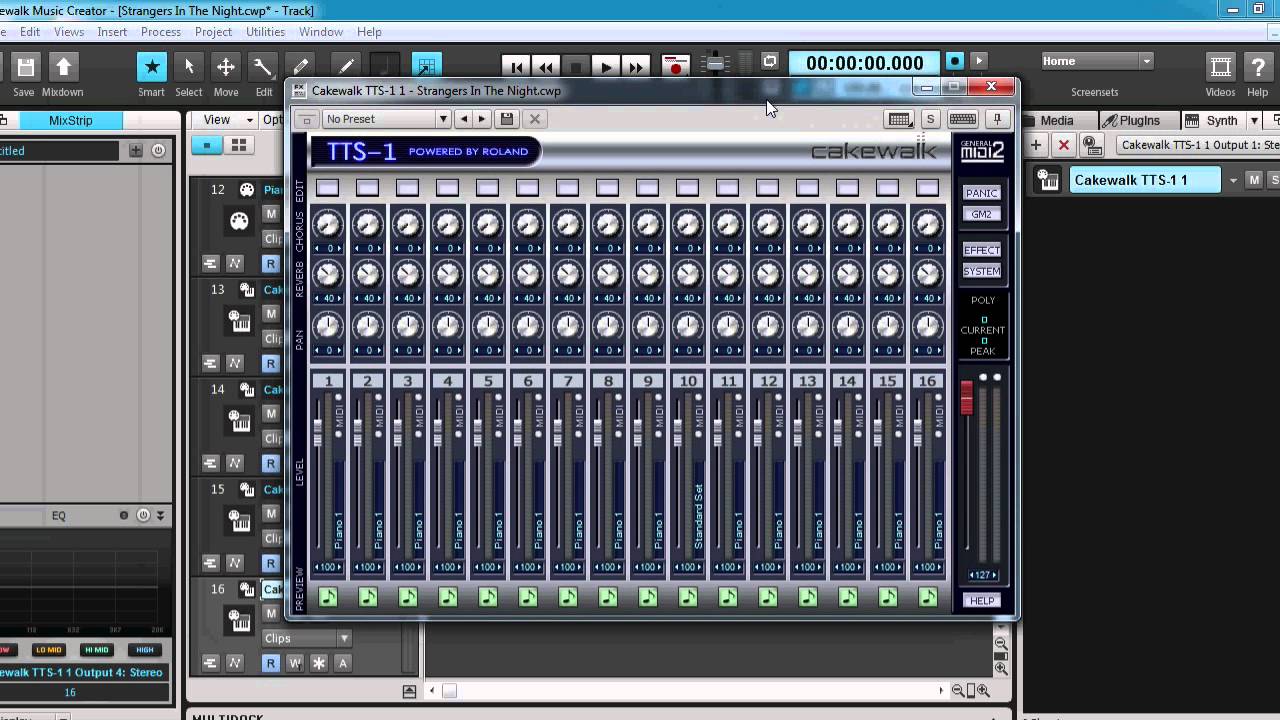Mute track 12
Screen dimensions: 1280x720
tap(270, 214)
